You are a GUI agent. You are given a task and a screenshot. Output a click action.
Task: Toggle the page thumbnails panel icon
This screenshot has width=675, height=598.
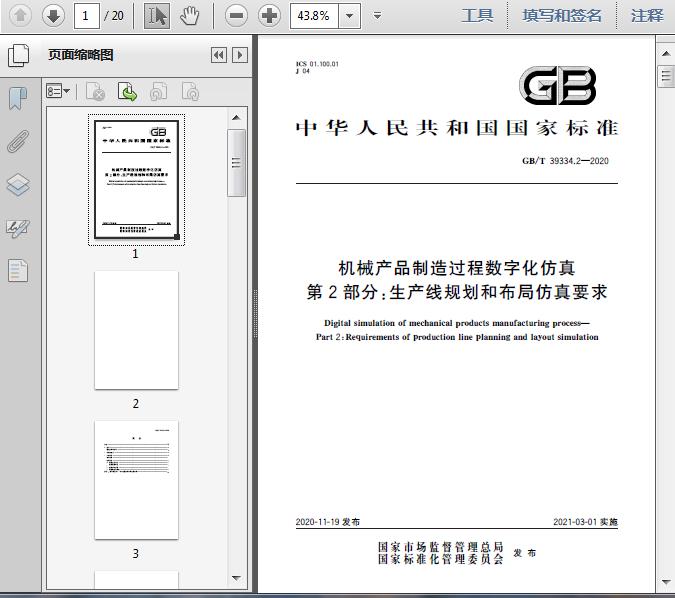pos(18,55)
